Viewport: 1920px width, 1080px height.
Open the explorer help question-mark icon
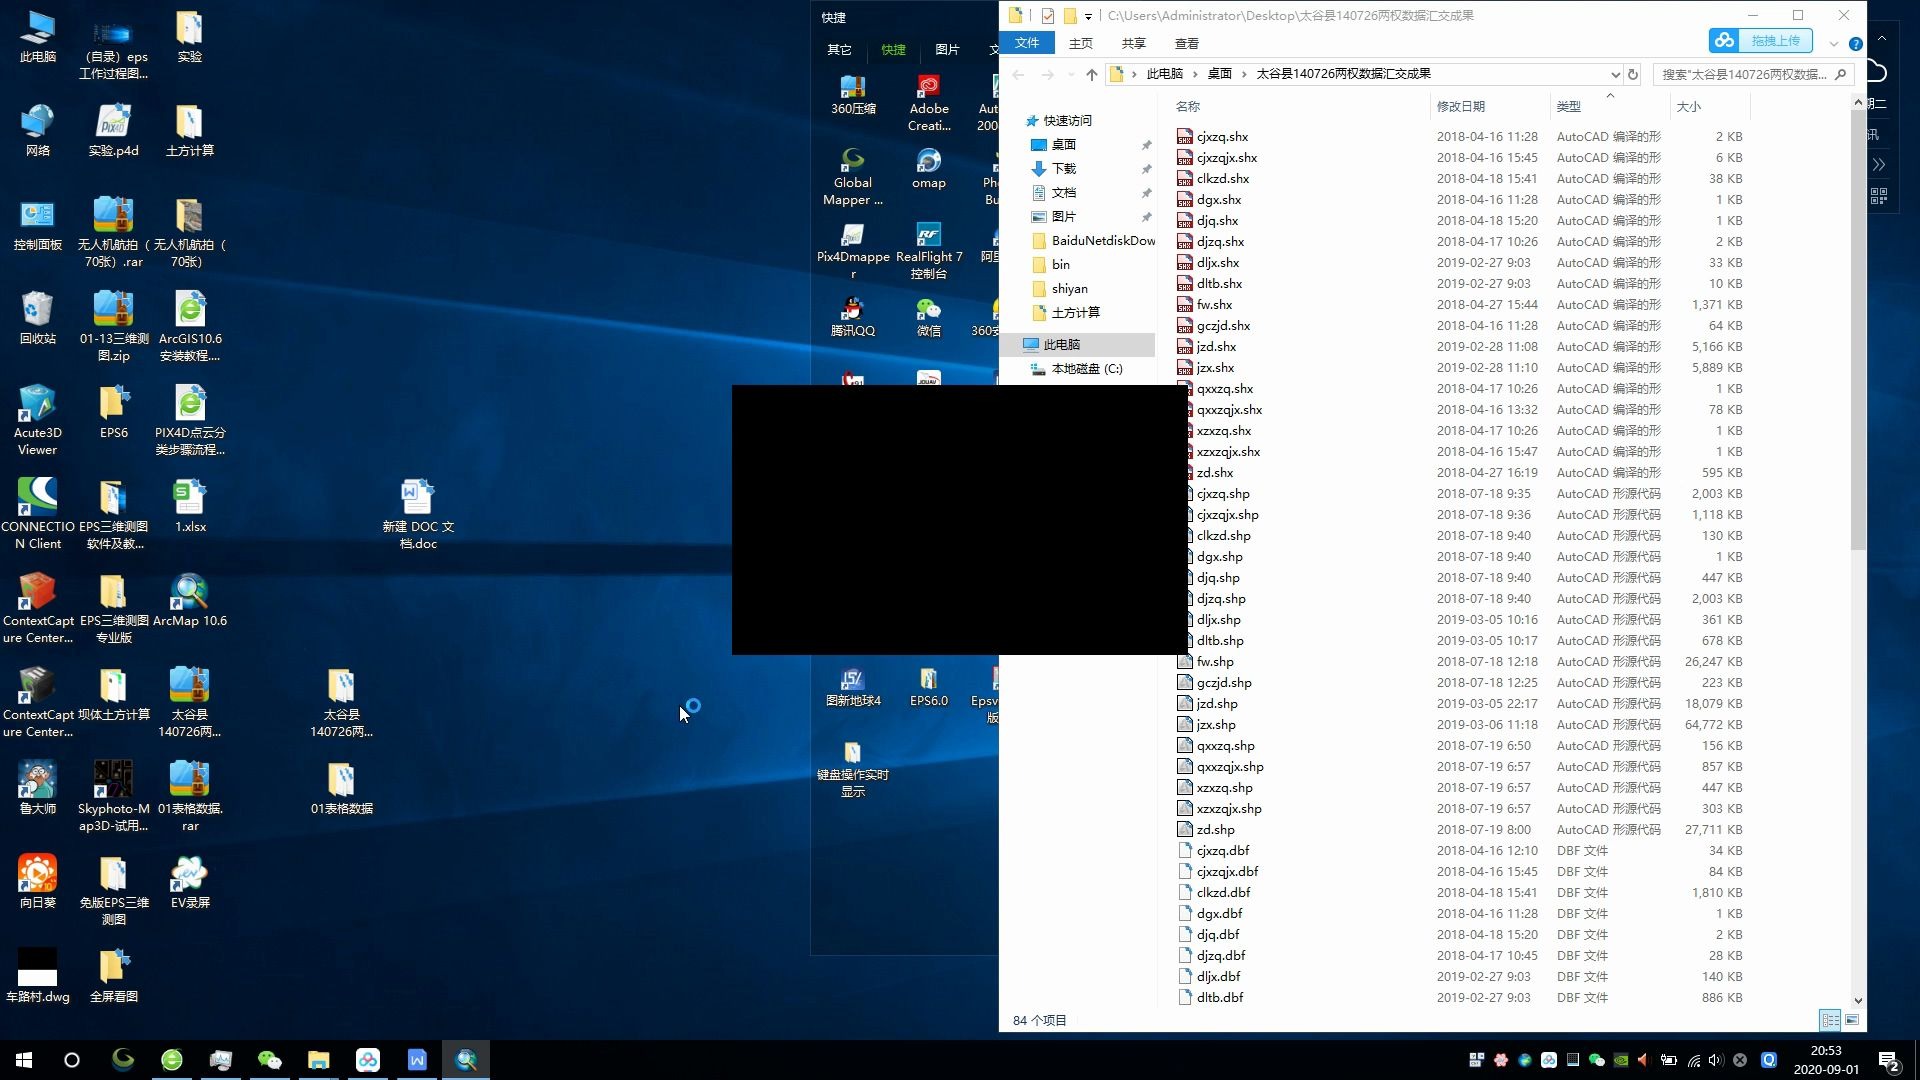pos(1856,44)
